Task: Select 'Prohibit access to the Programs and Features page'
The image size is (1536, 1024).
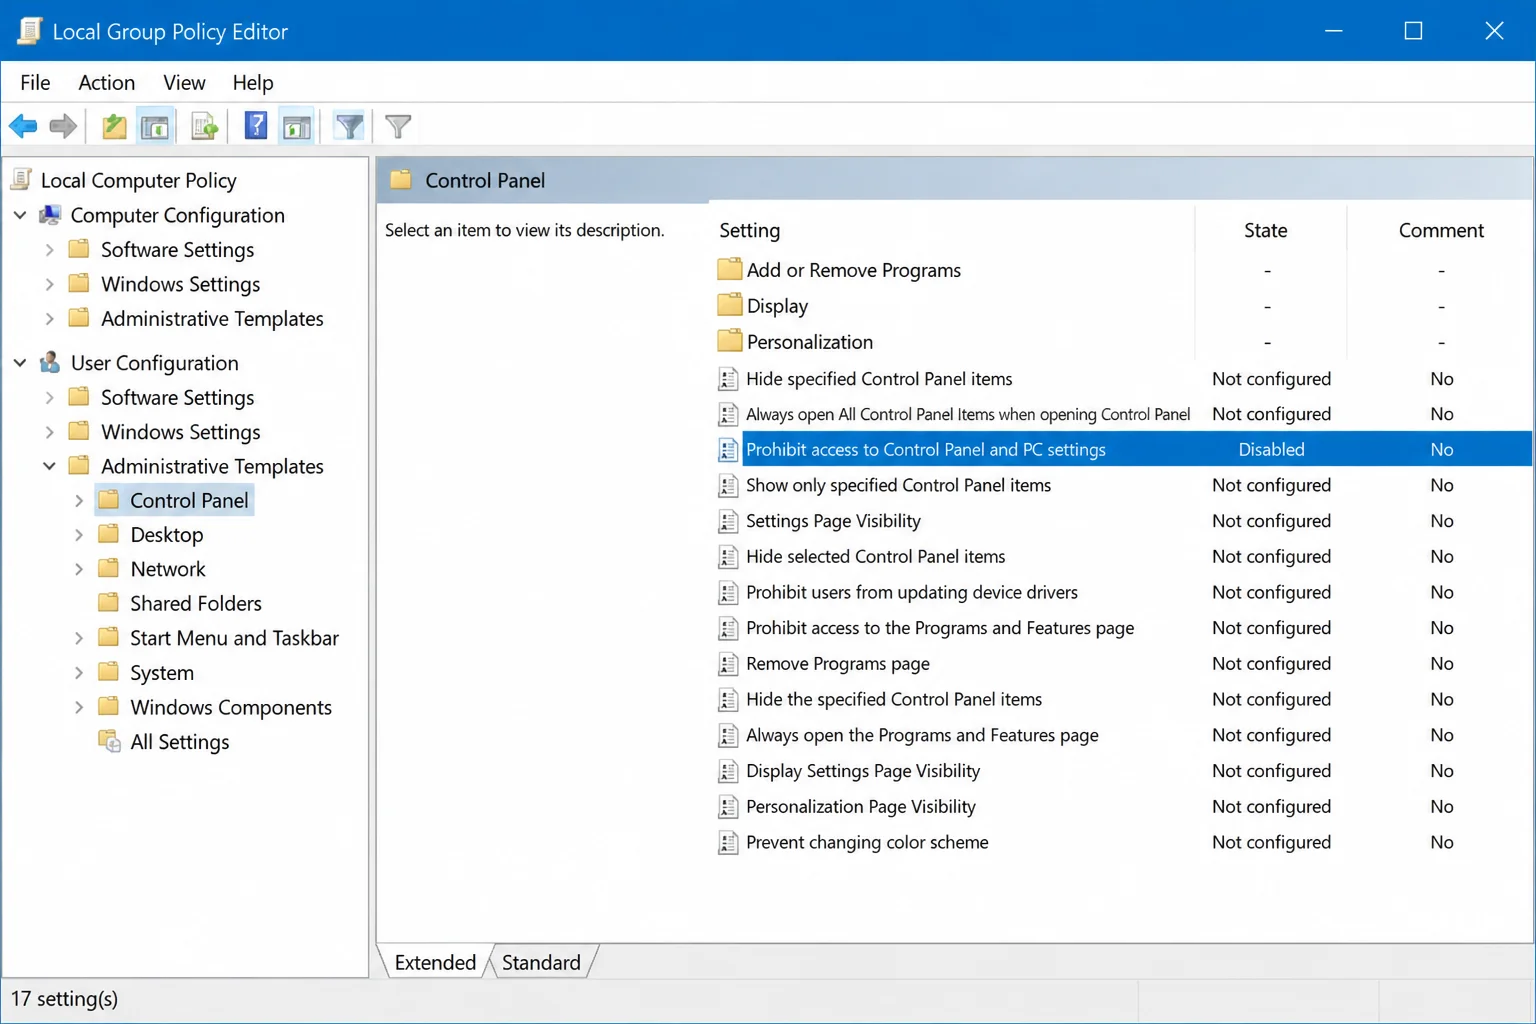Action: pos(940,628)
